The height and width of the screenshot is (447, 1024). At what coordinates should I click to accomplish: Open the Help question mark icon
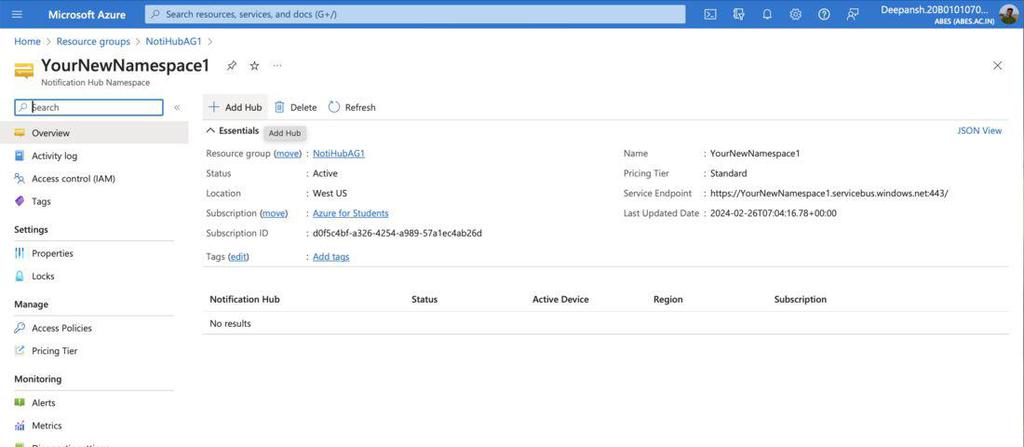tap(824, 14)
